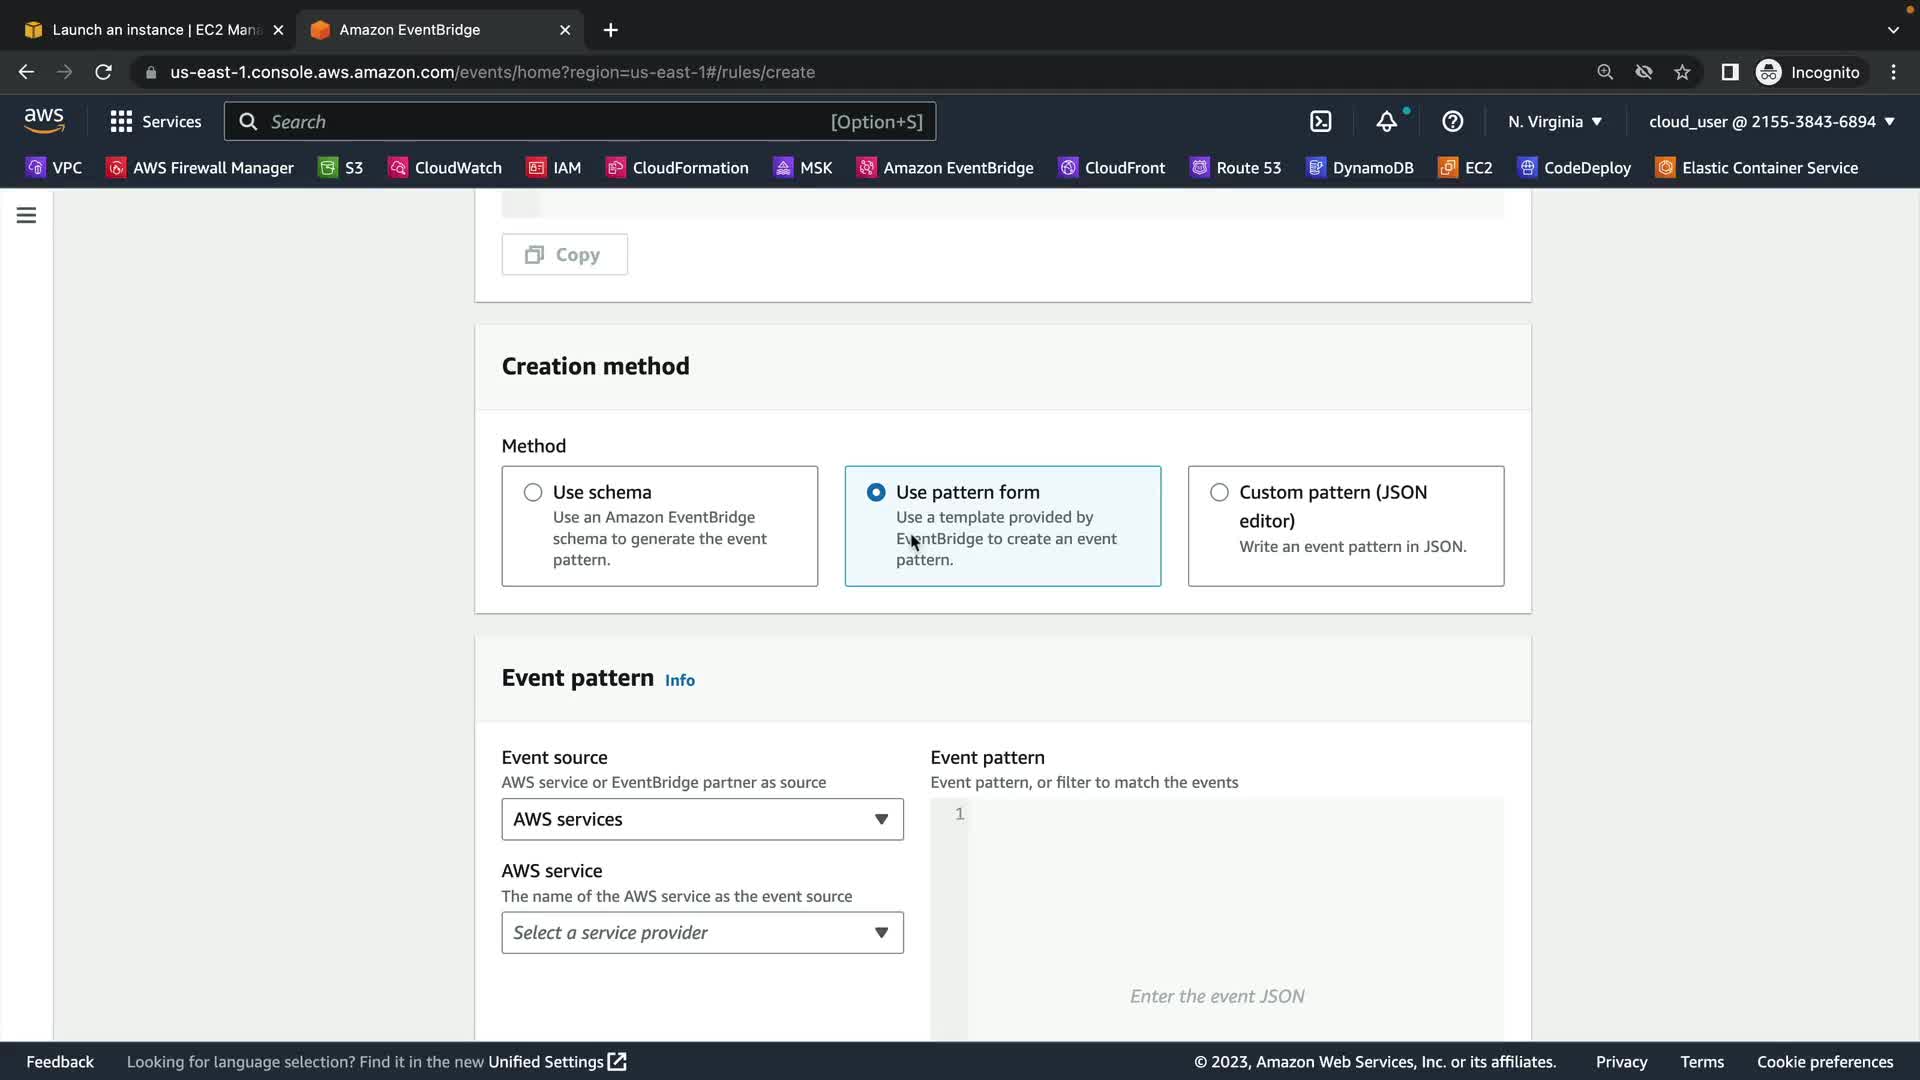Open the Event pattern Info link

coord(679,680)
